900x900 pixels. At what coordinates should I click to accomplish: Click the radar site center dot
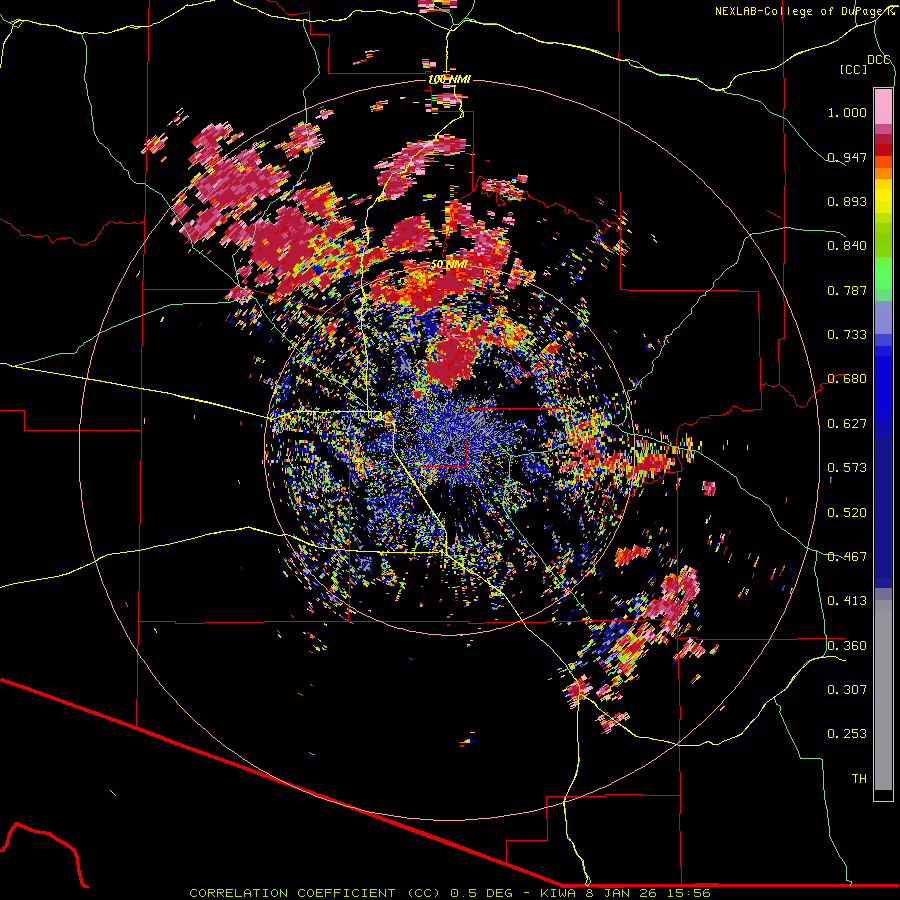point(451,449)
